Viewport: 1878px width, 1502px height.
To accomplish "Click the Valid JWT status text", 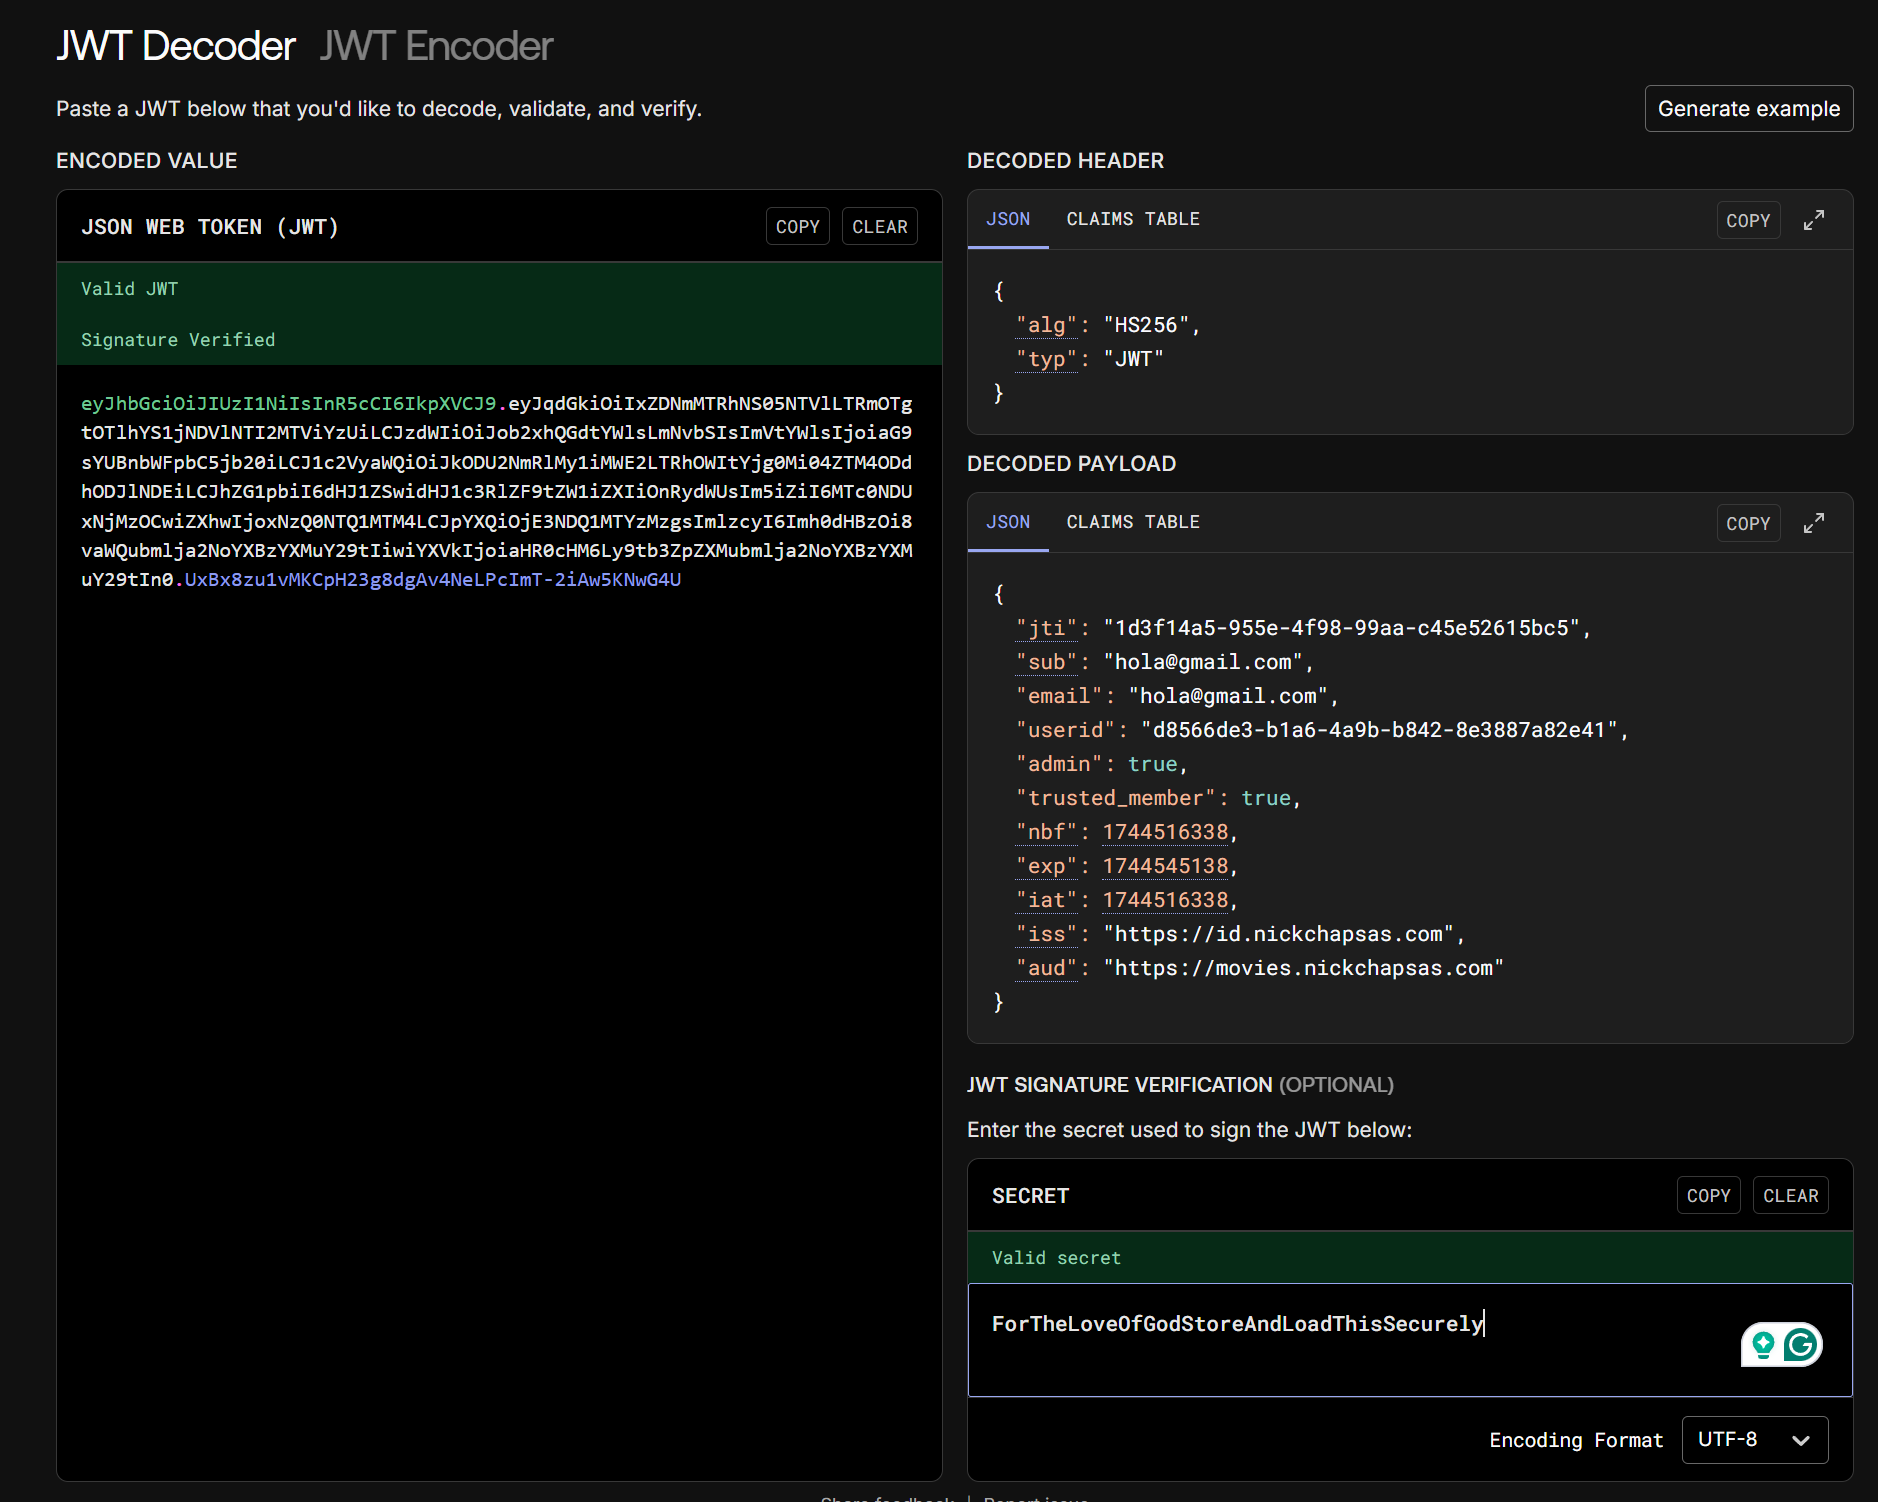I will (130, 289).
